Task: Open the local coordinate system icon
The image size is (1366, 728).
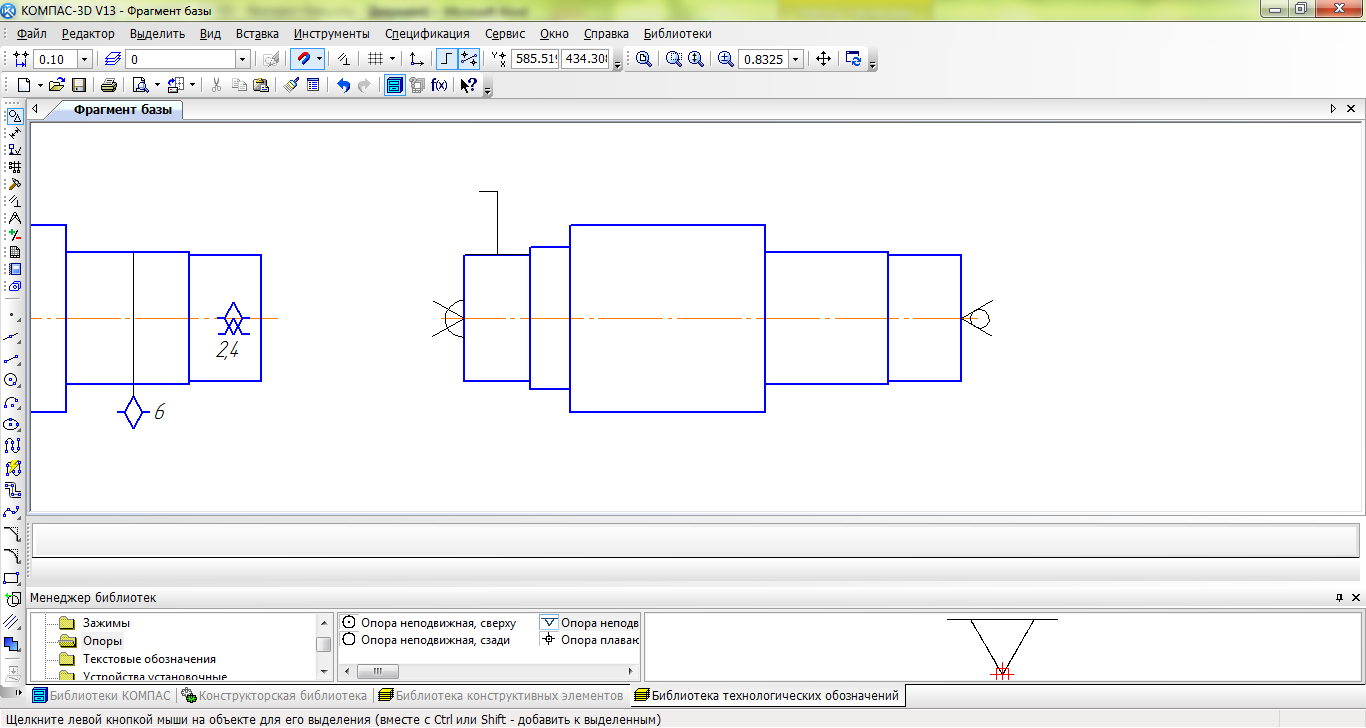Action: point(417,59)
